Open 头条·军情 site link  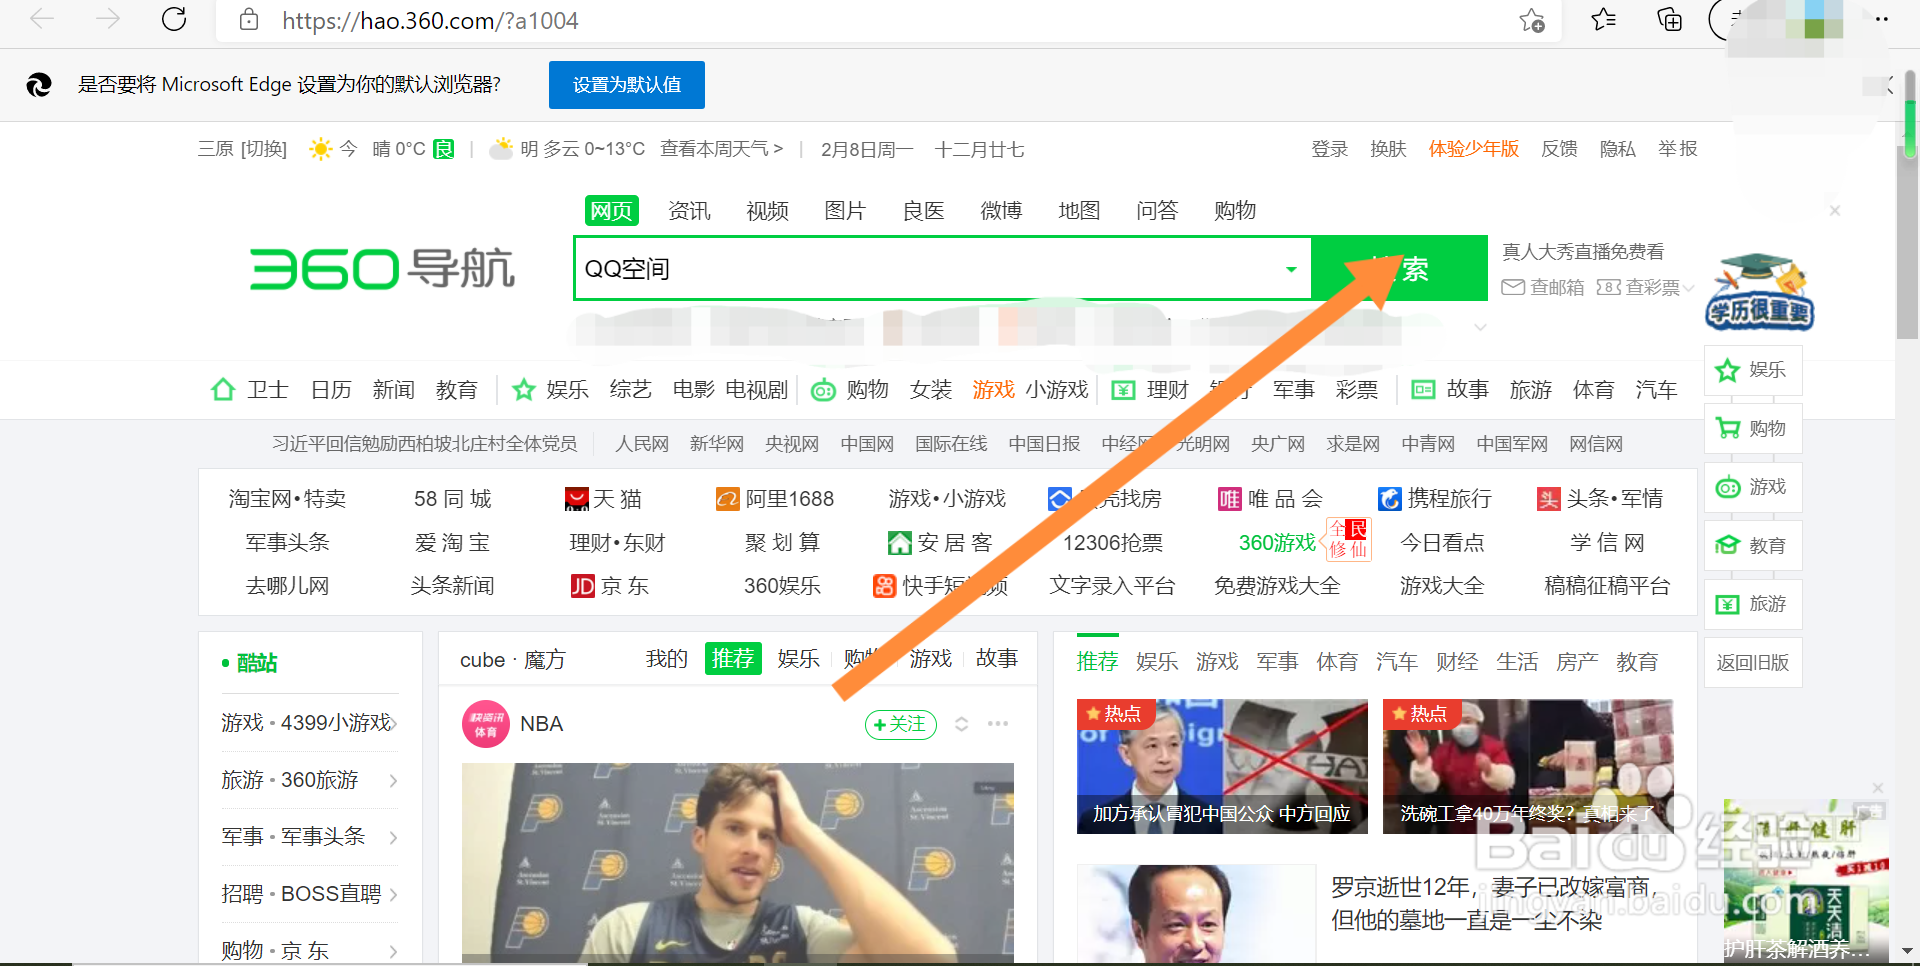pyautogui.click(x=1600, y=499)
